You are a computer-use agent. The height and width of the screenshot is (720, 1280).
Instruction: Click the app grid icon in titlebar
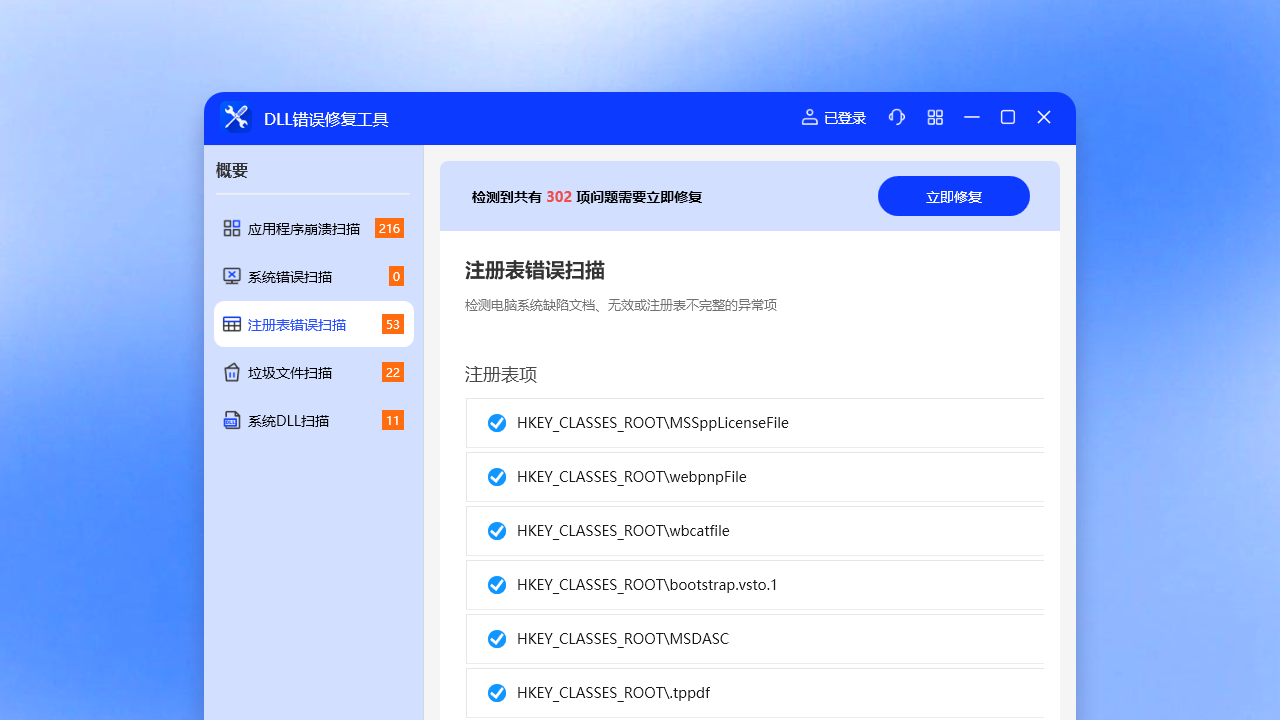click(935, 117)
